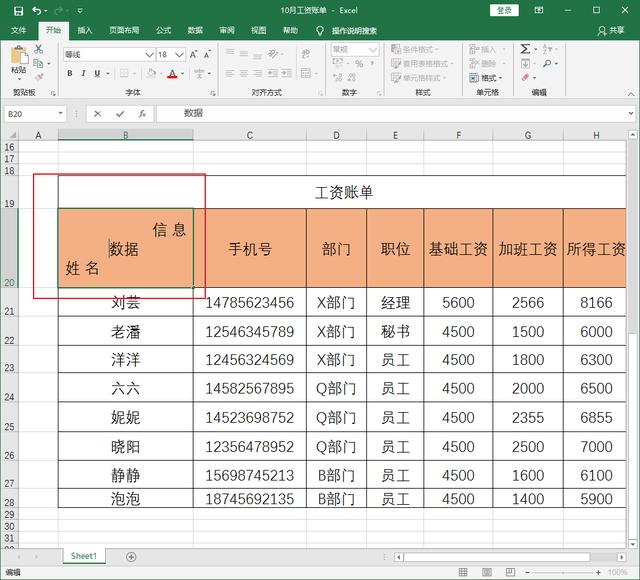The image size is (640, 580).
Task: Switch to the 公式 tab
Action: (x=163, y=30)
